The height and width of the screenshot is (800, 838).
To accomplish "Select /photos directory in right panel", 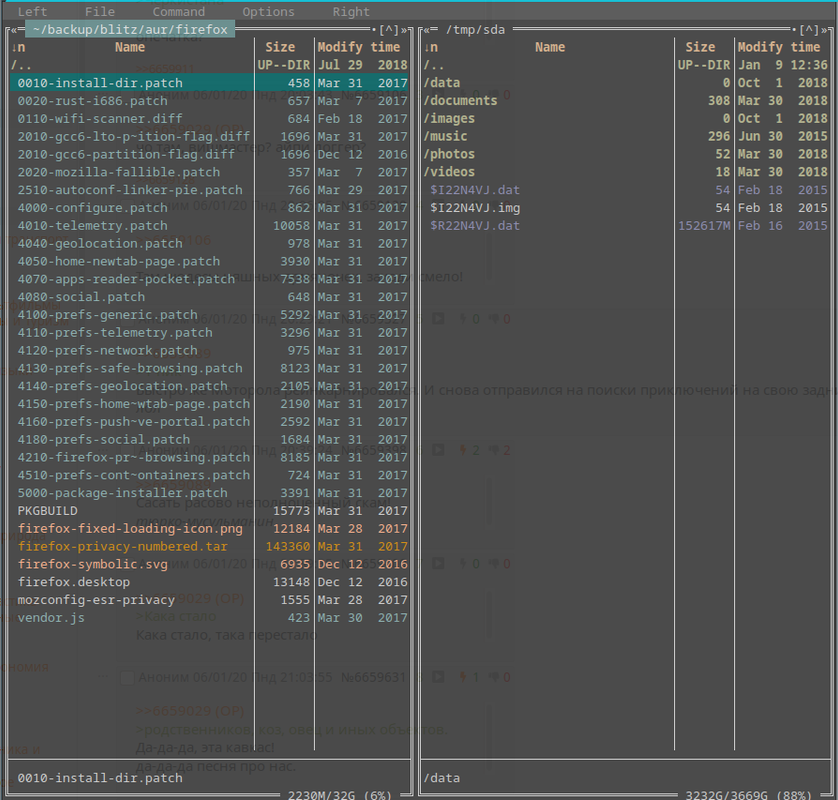I will pos(625,154).
